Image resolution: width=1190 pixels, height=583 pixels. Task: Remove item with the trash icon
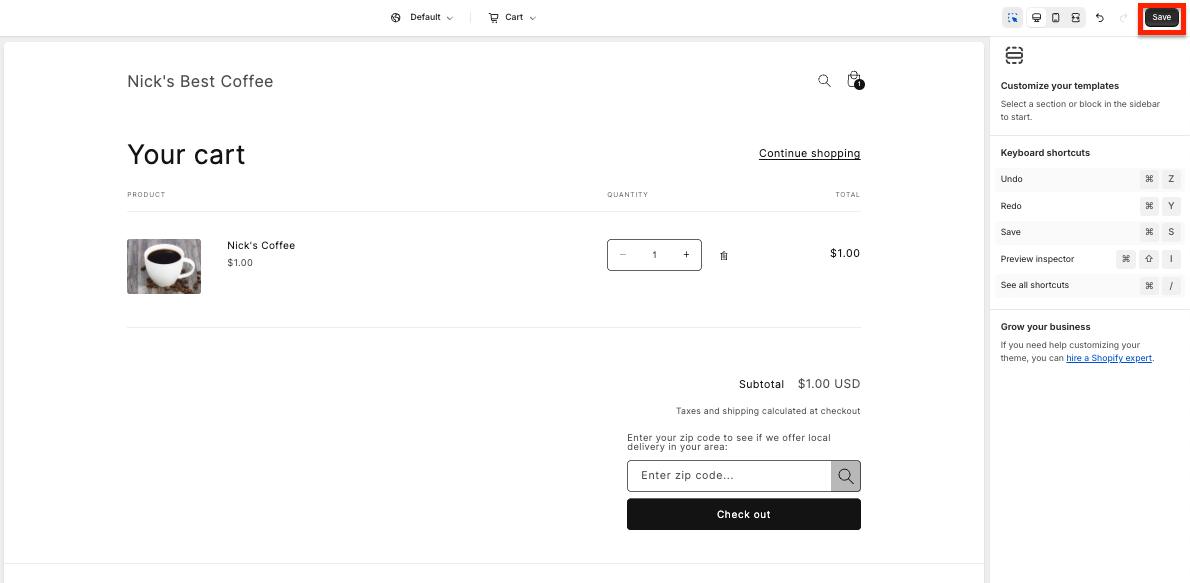coord(723,256)
